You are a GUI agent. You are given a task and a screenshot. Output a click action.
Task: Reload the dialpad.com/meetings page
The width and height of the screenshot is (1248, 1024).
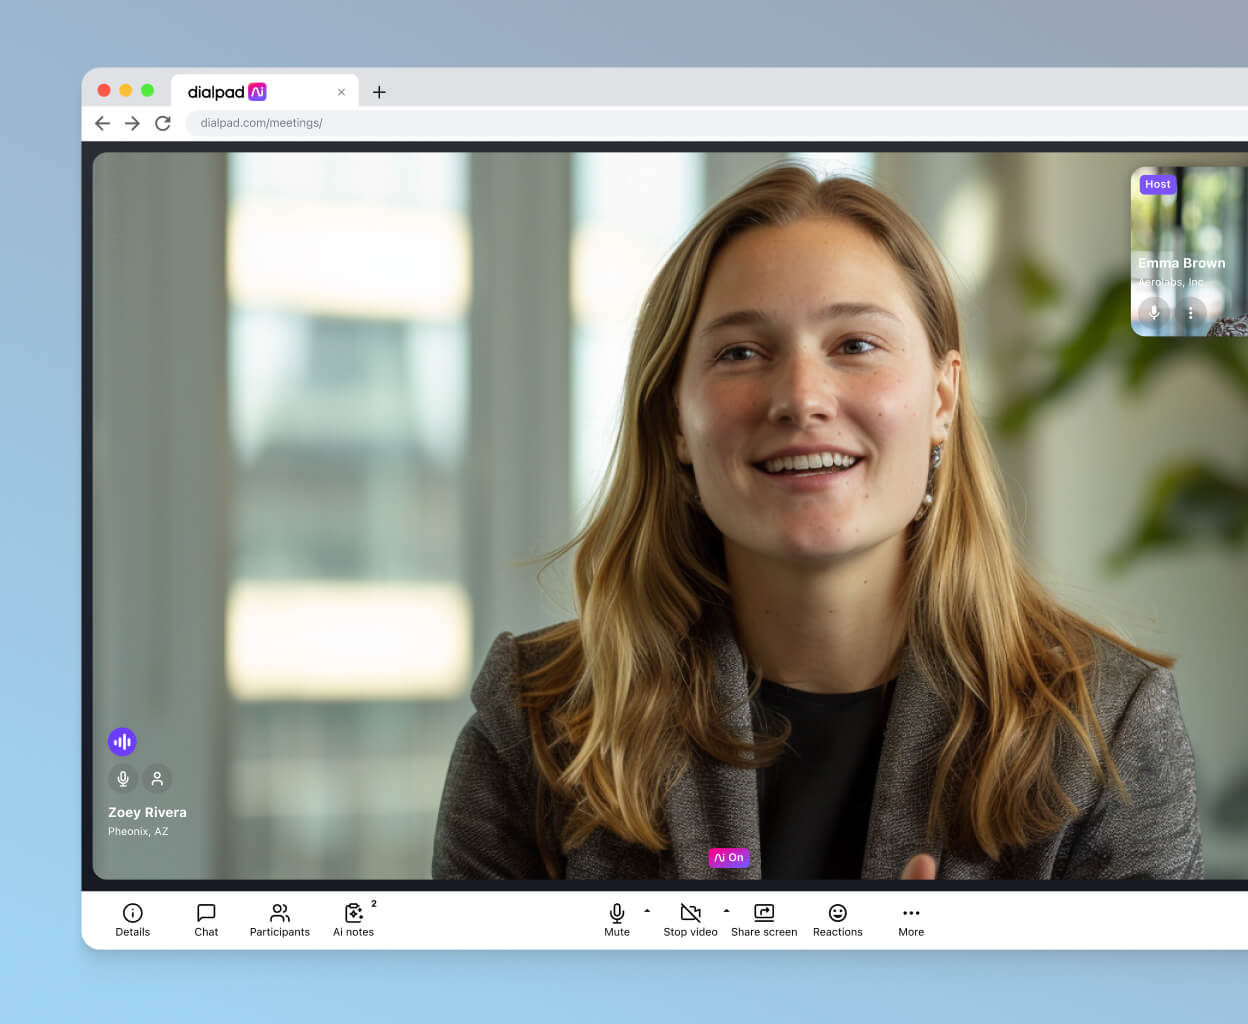[164, 123]
